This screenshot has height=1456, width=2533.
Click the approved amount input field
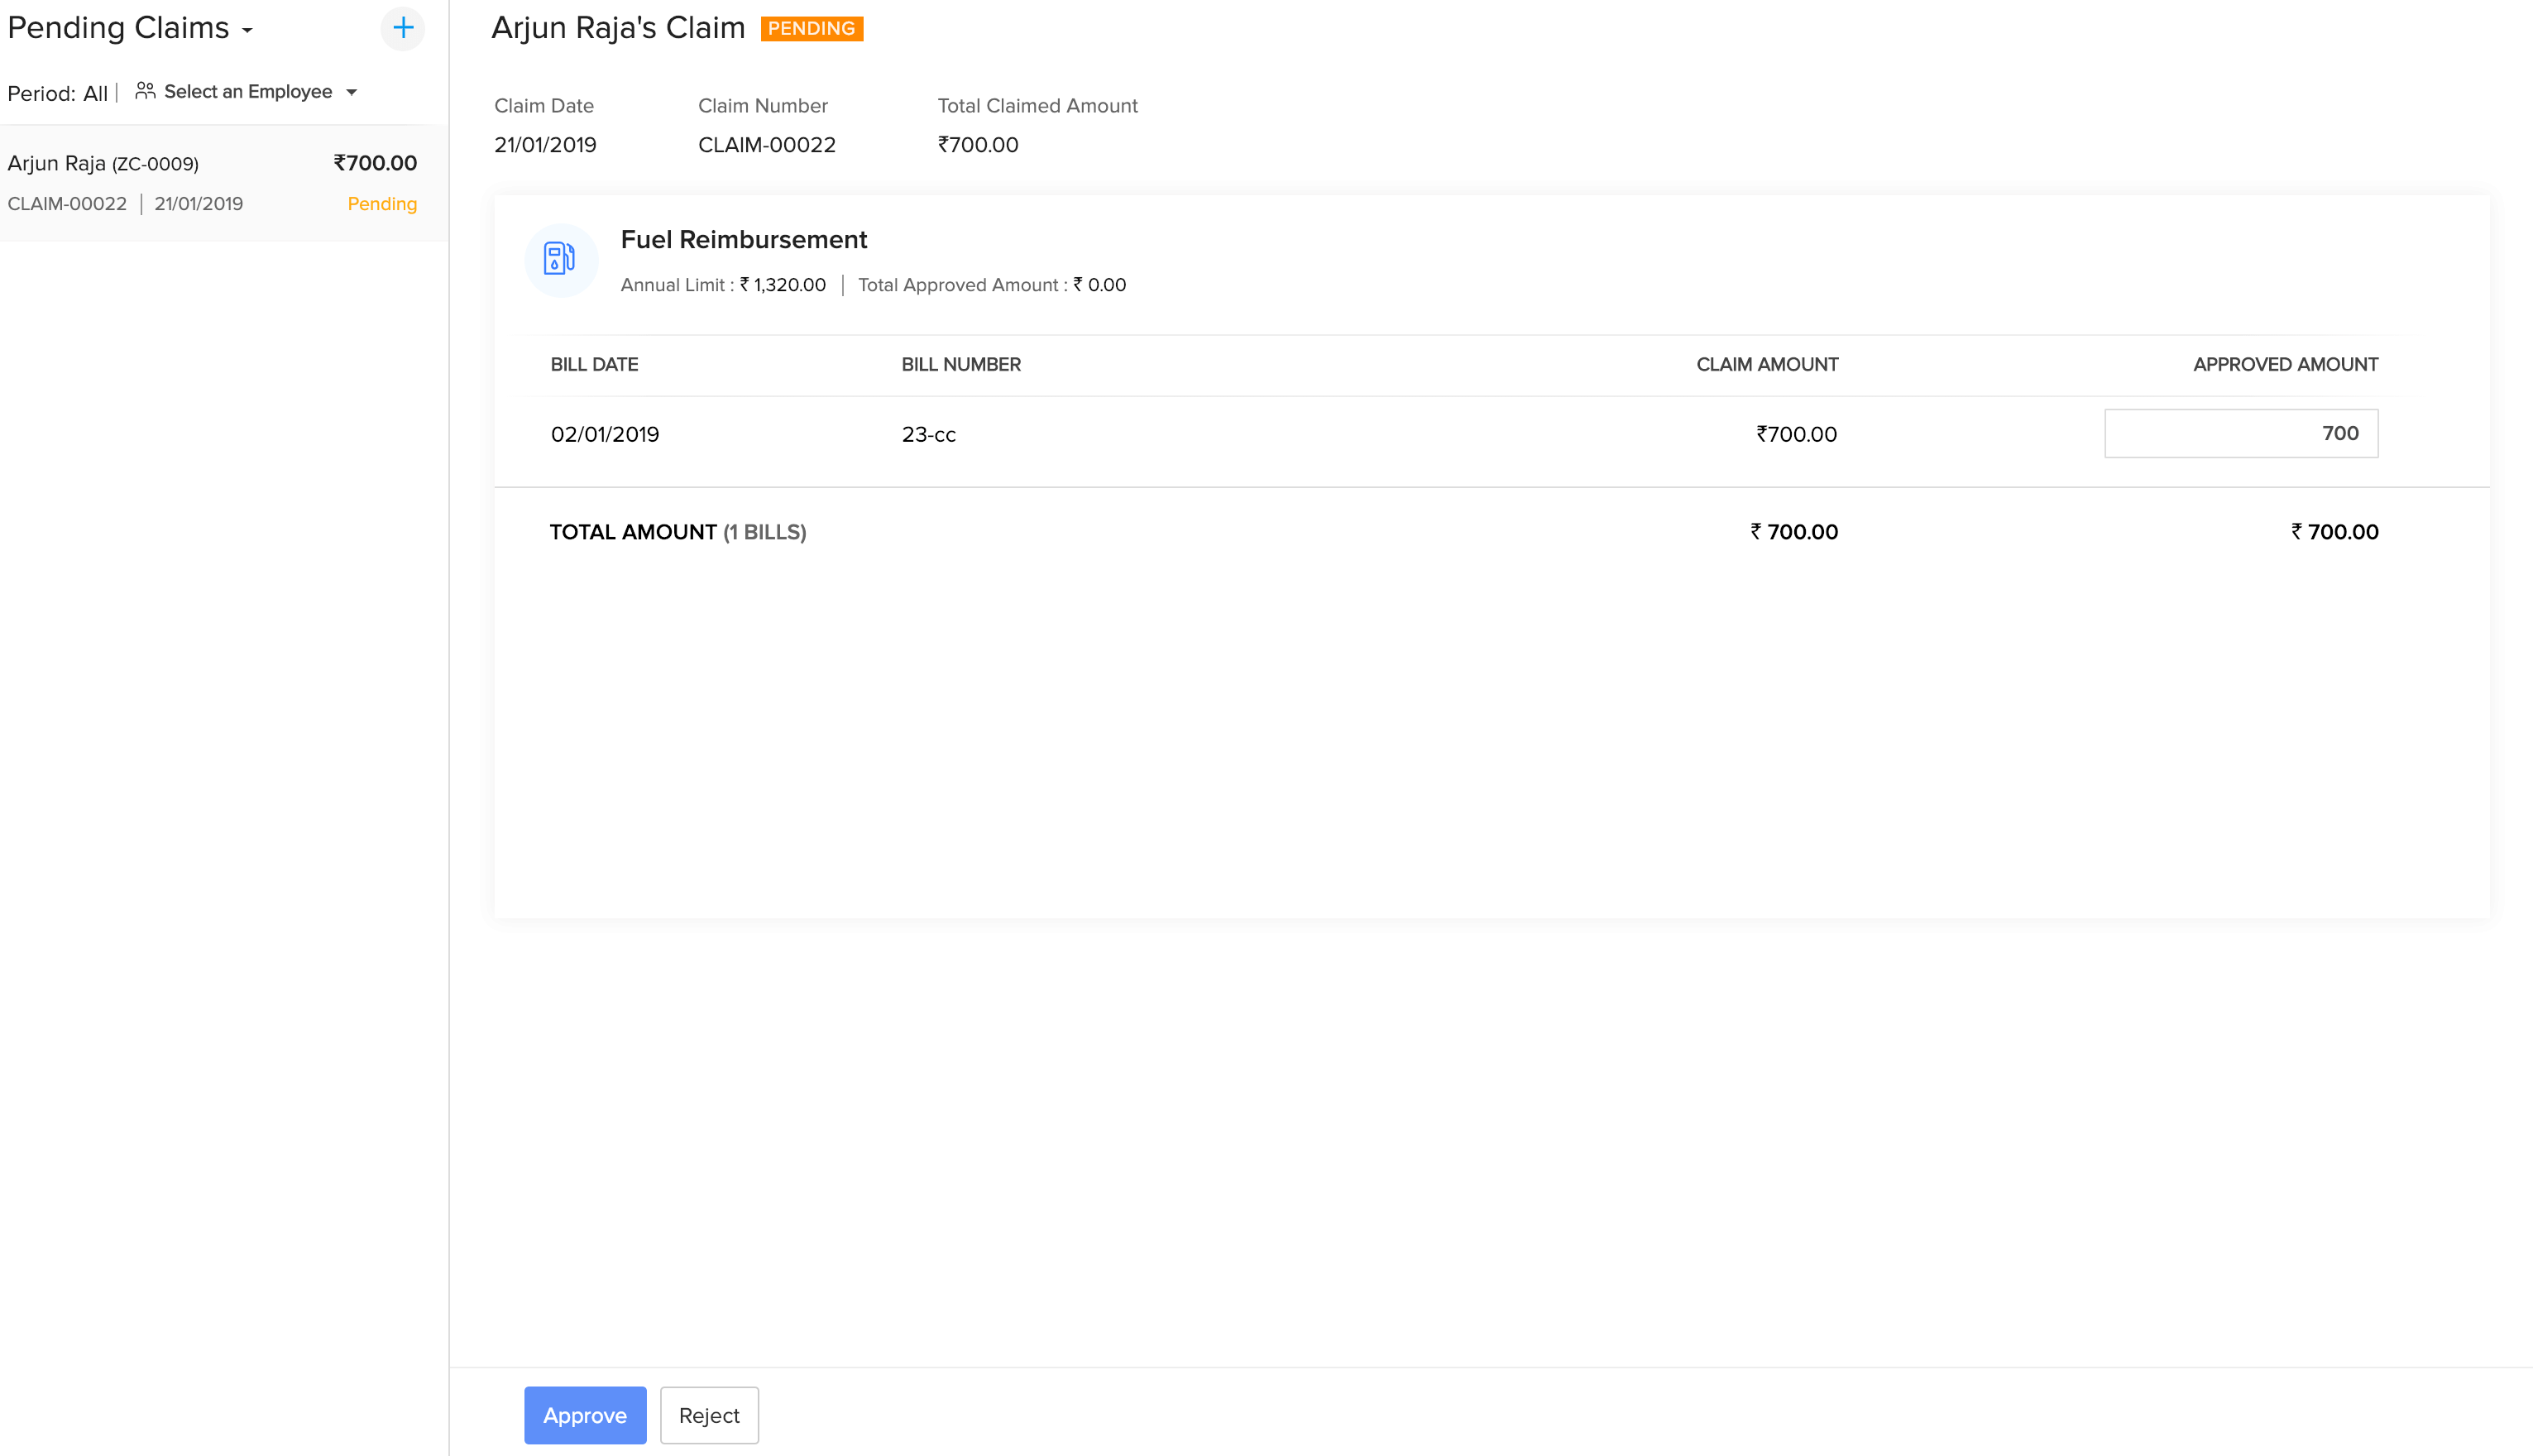point(2240,433)
